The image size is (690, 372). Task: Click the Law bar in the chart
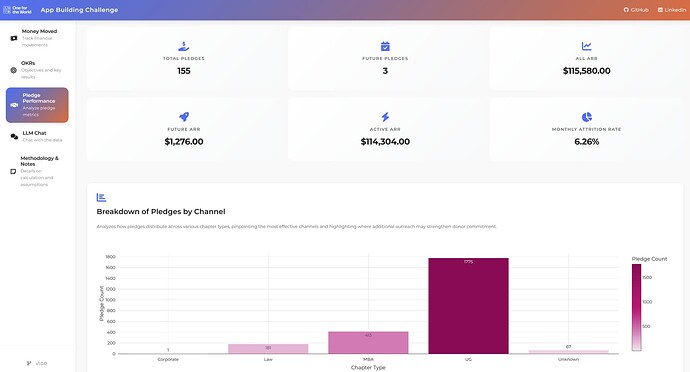(x=268, y=349)
